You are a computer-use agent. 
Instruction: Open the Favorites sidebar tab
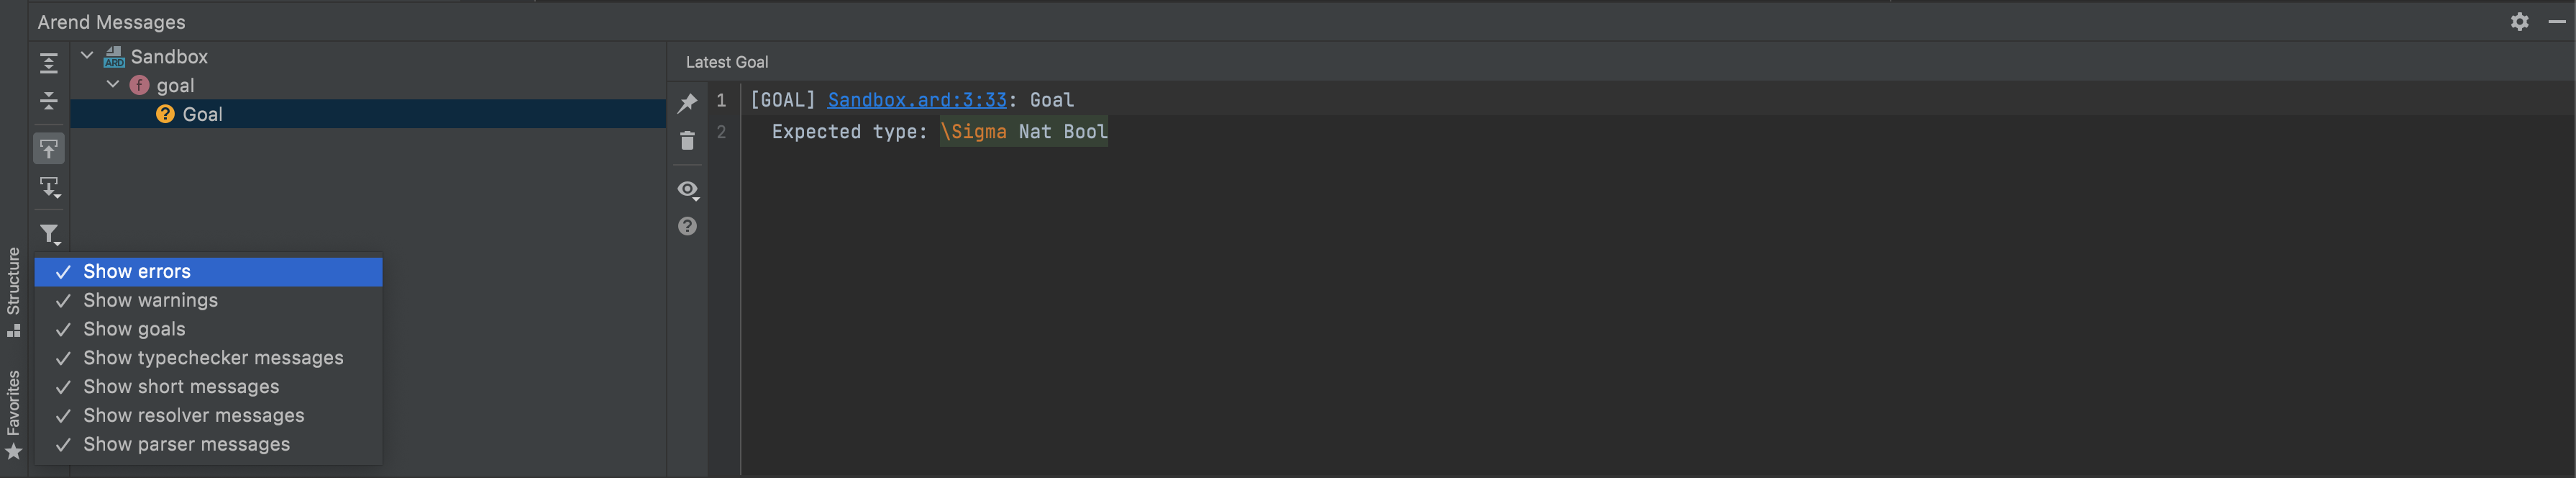click(x=13, y=415)
